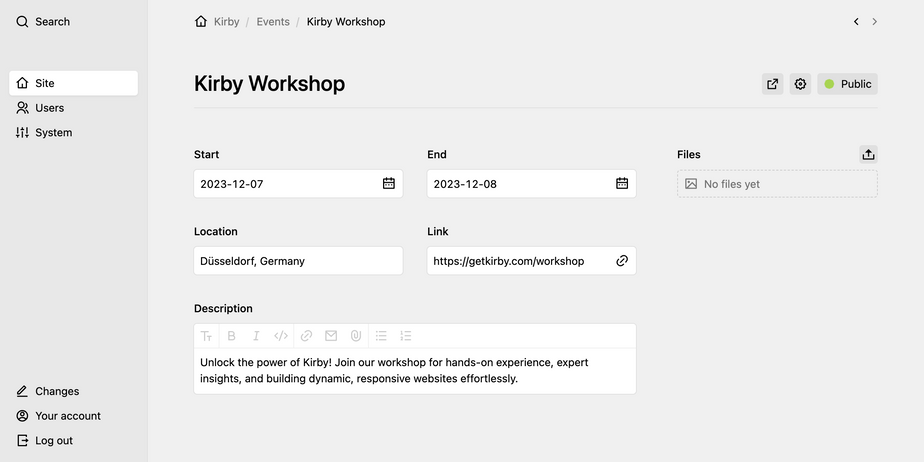This screenshot has height=462, width=924.
Task: Apply bold formatting in Description toolbar
Action: coord(231,336)
